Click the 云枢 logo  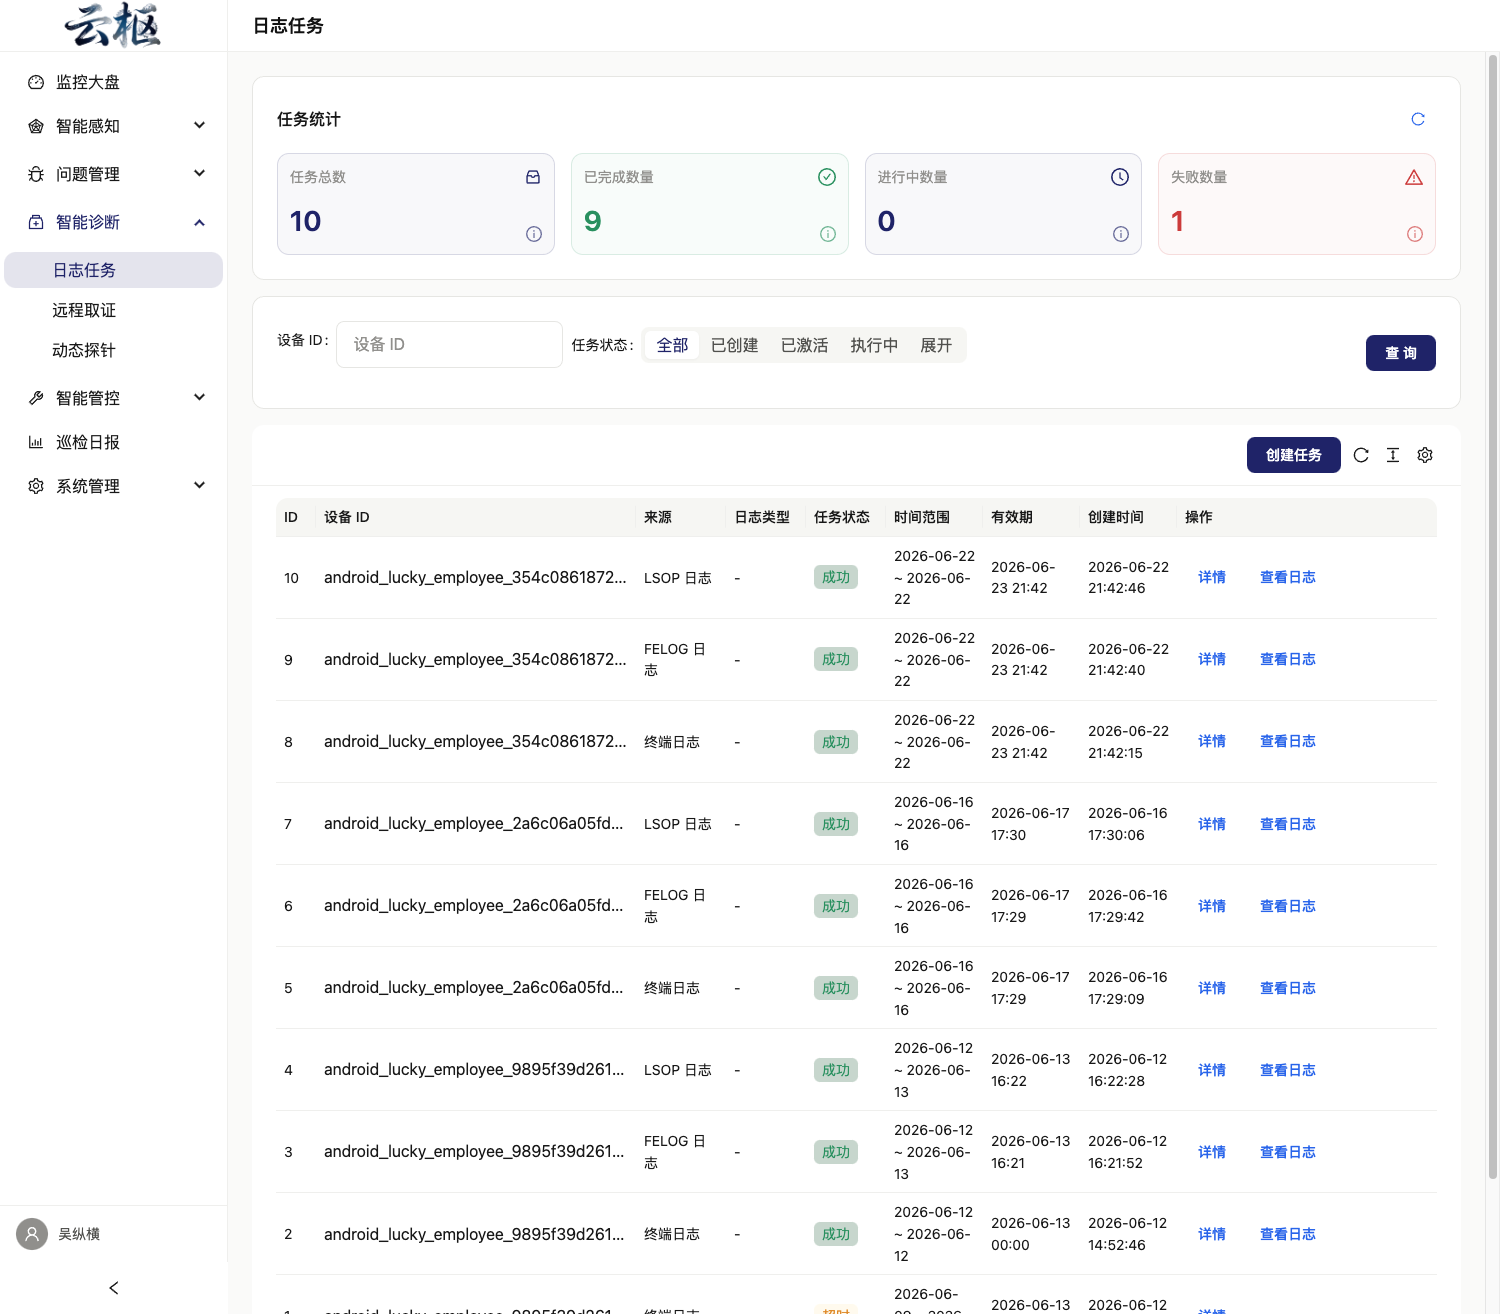[113, 25]
